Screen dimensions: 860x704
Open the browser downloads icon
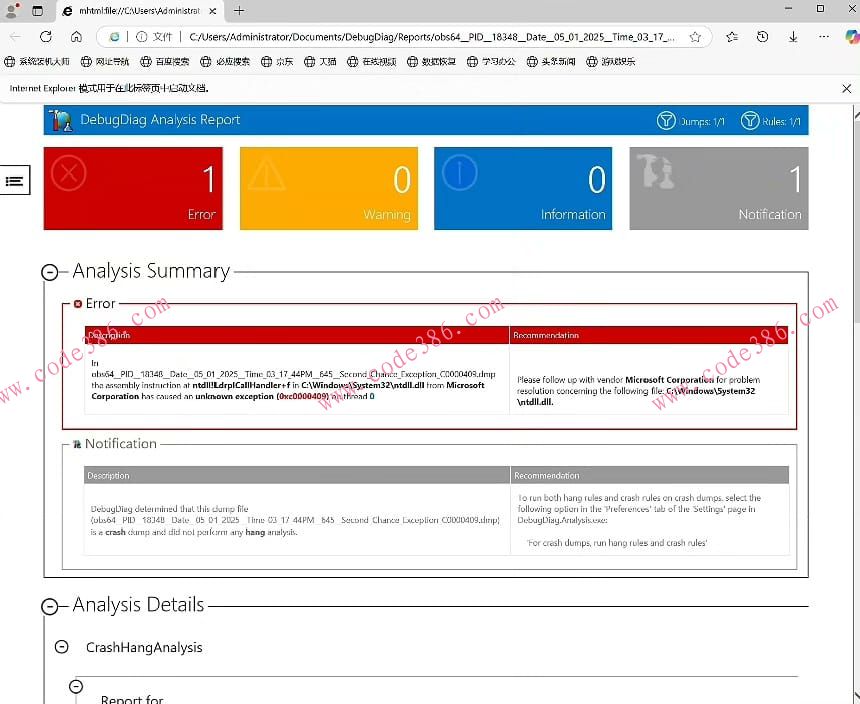pyautogui.click(x=793, y=37)
